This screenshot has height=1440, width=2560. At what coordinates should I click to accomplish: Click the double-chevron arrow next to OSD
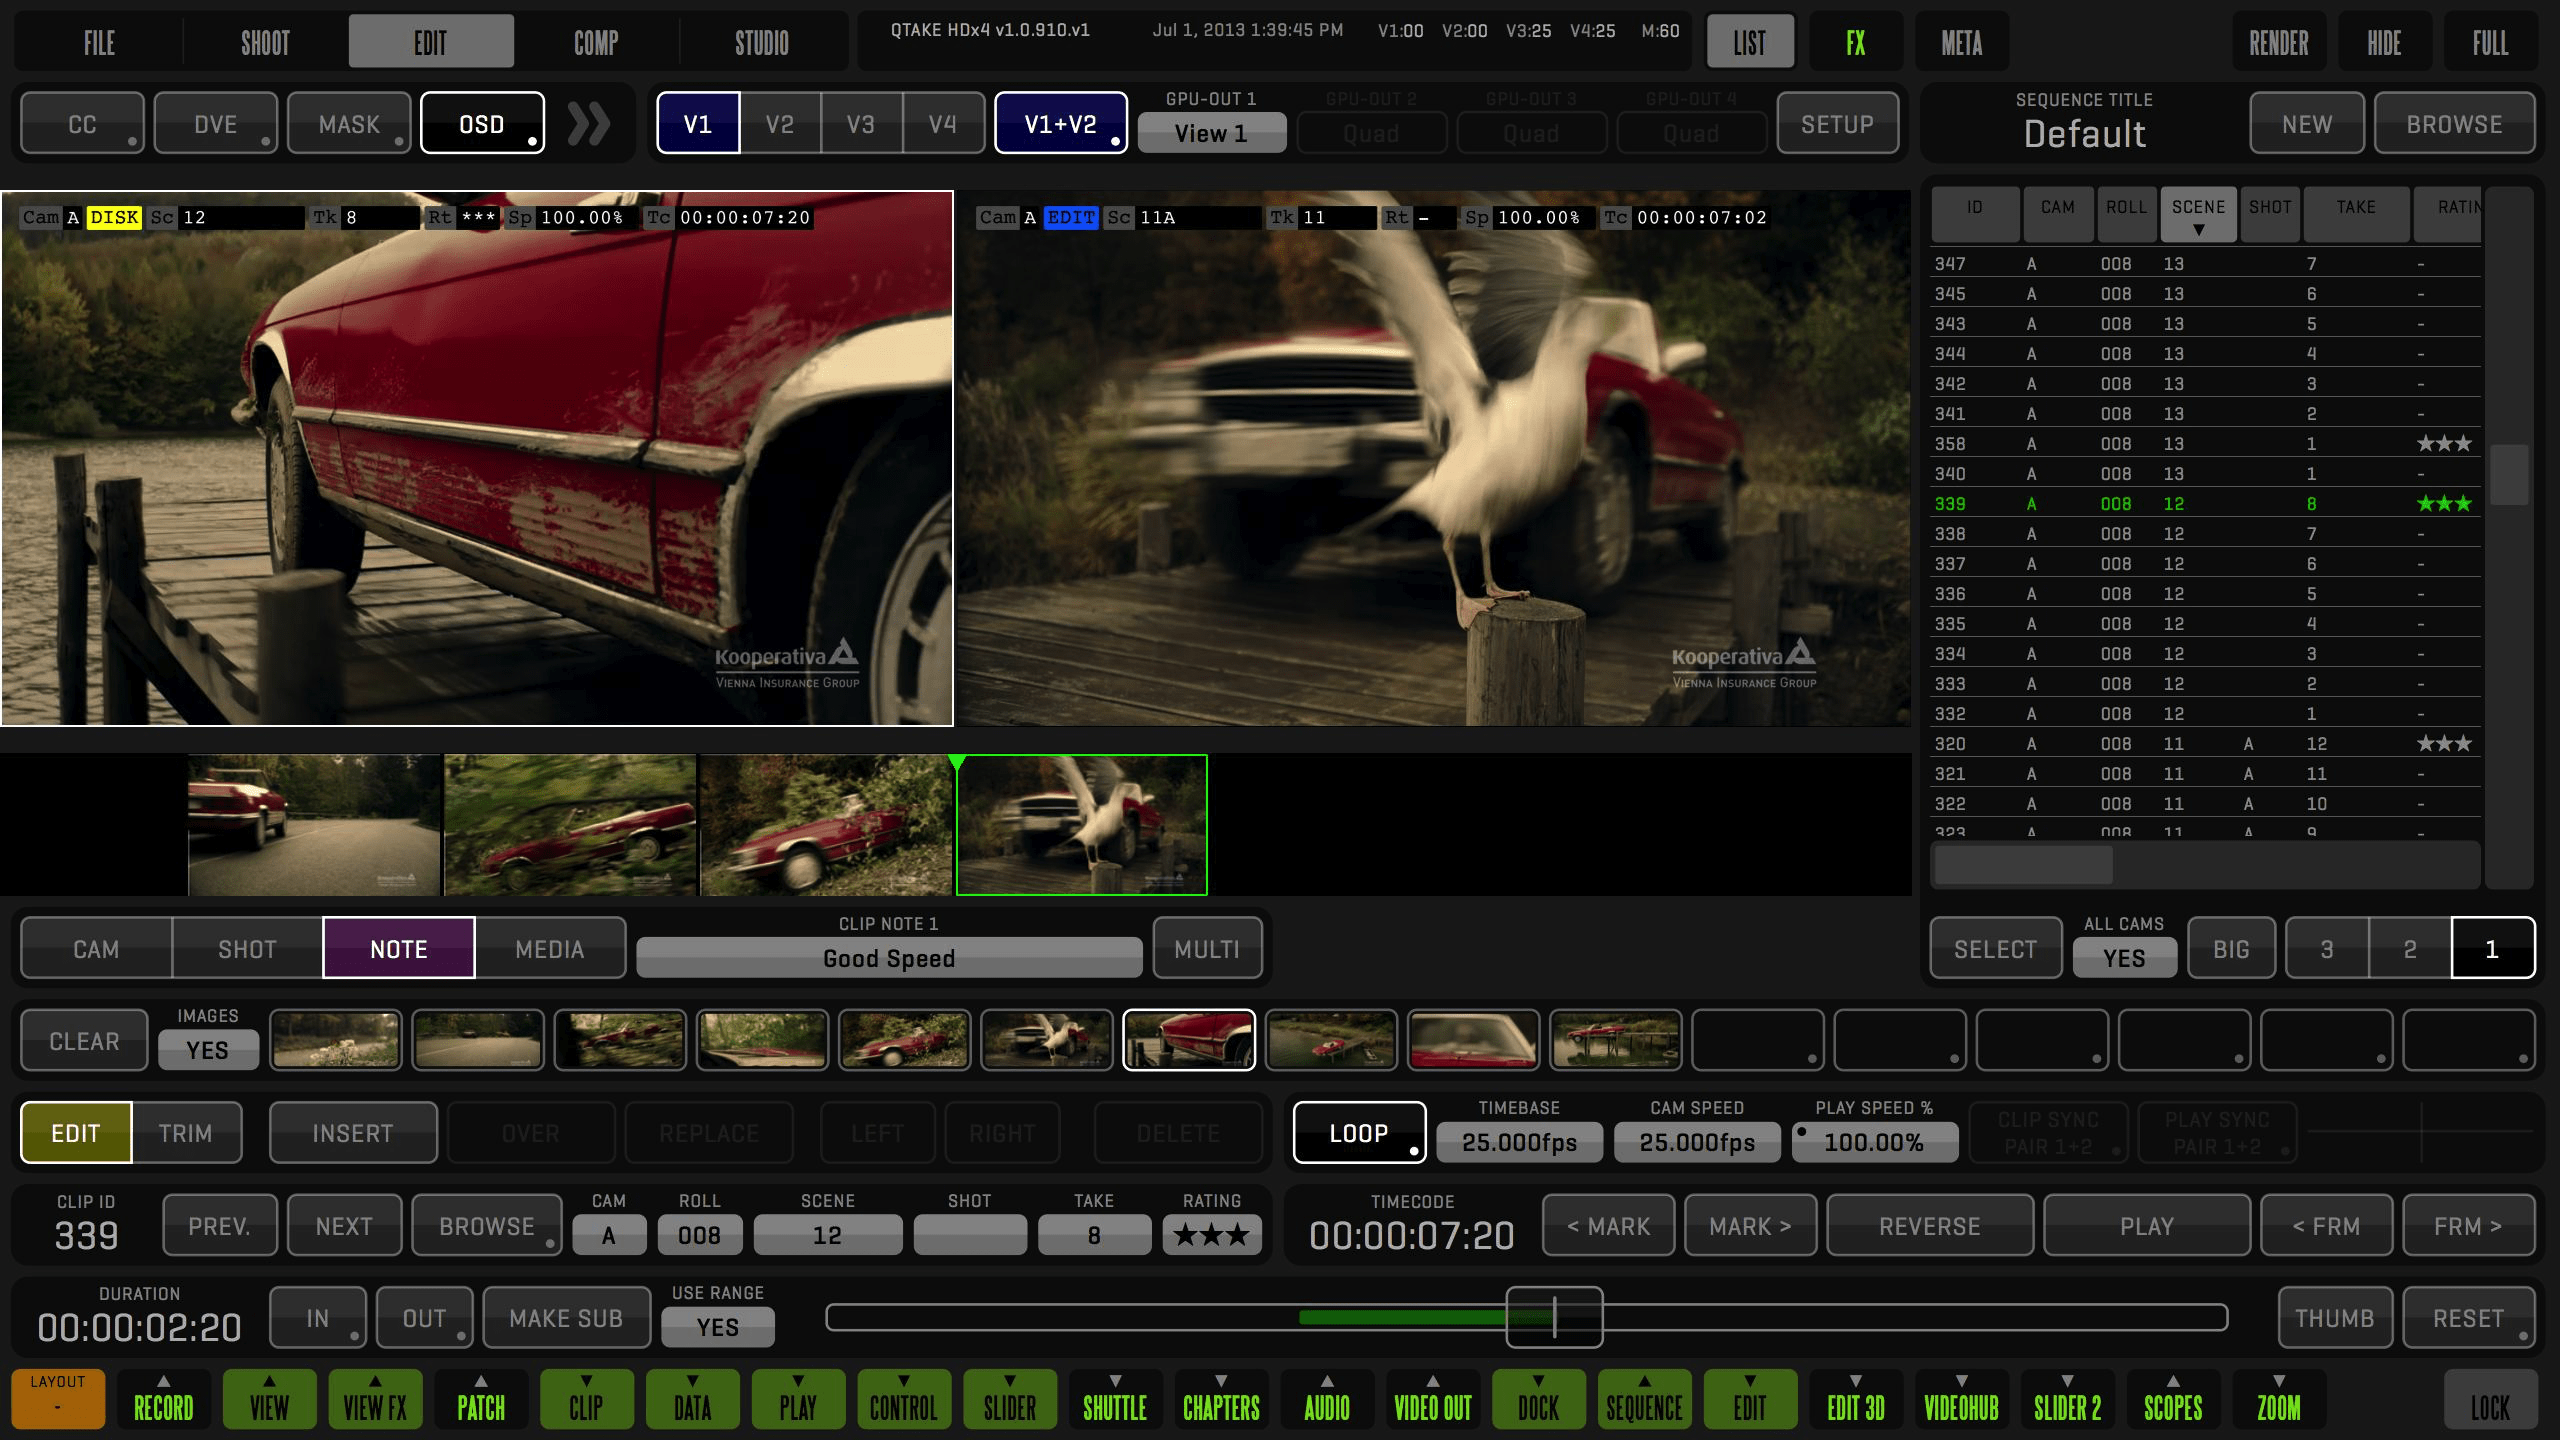coord(588,124)
